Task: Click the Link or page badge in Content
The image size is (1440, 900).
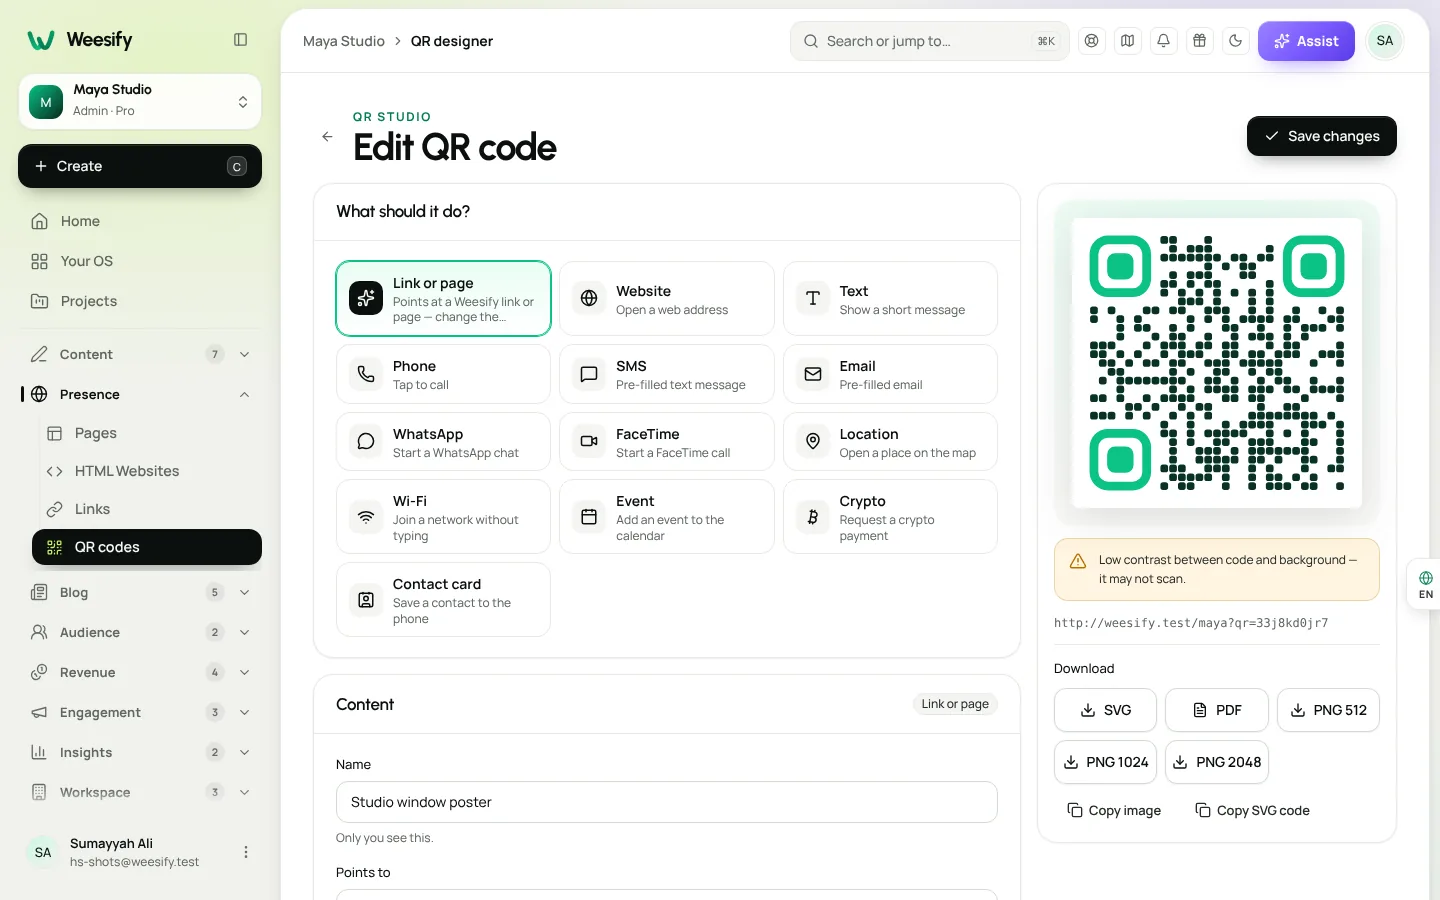Action: tap(955, 704)
